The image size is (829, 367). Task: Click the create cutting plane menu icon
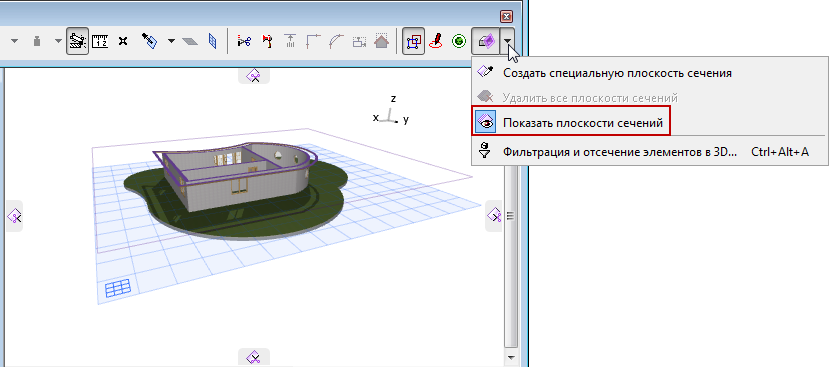485,72
